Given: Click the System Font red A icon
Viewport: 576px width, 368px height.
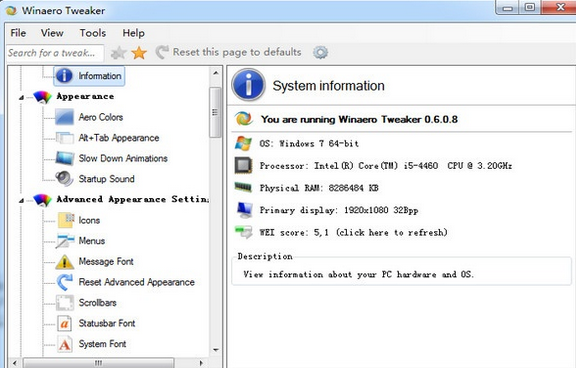Looking at the screenshot, I should [x=65, y=344].
